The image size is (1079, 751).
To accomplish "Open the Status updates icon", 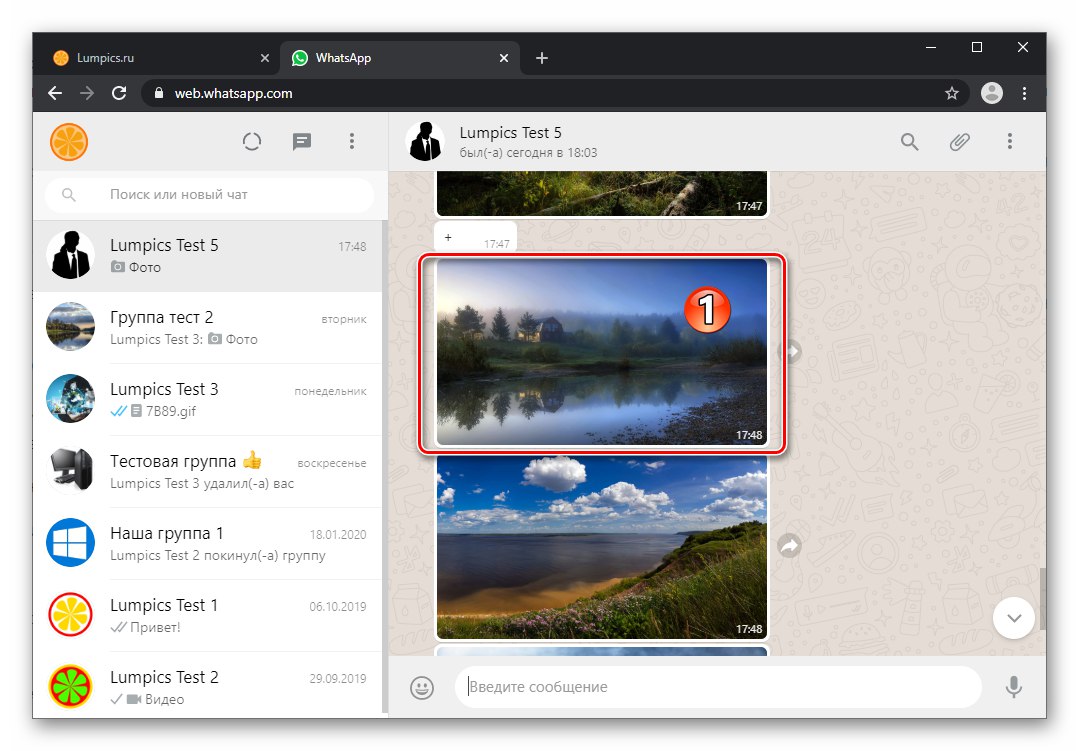I will pyautogui.click(x=251, y=141).
